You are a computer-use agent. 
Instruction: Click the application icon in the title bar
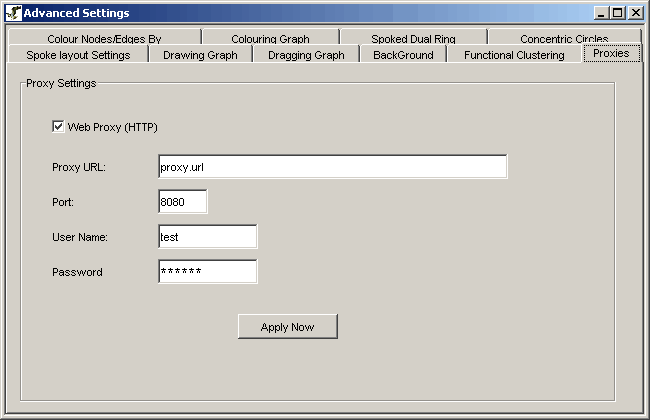tap(13, 13)
